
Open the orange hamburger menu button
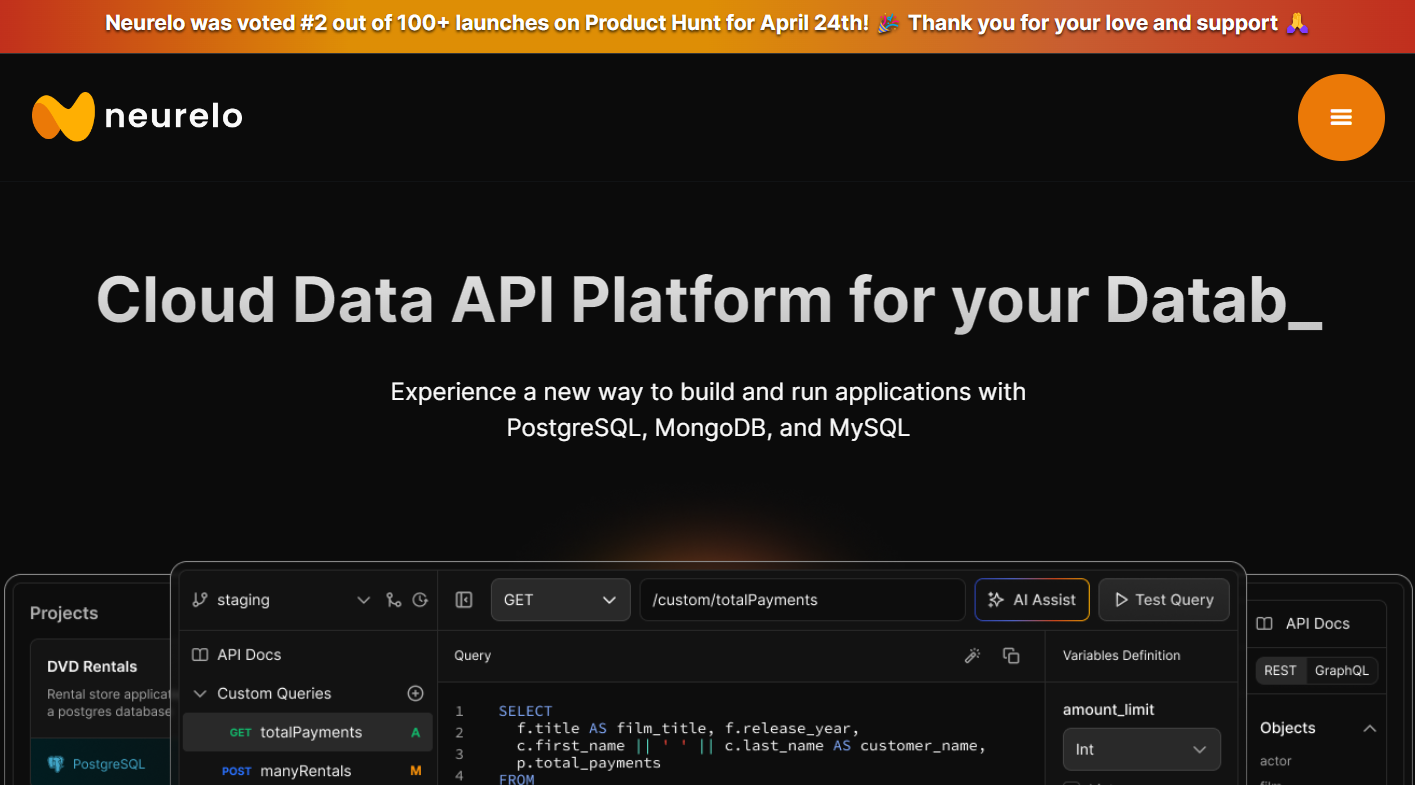click(1340, 117)
